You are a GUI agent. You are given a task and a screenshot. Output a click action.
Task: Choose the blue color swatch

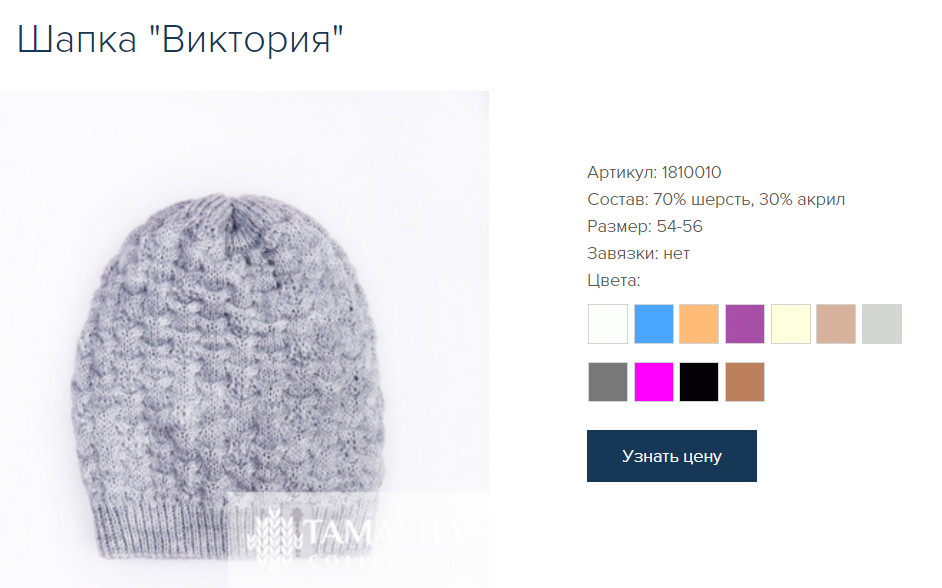(x=654, y=324)
